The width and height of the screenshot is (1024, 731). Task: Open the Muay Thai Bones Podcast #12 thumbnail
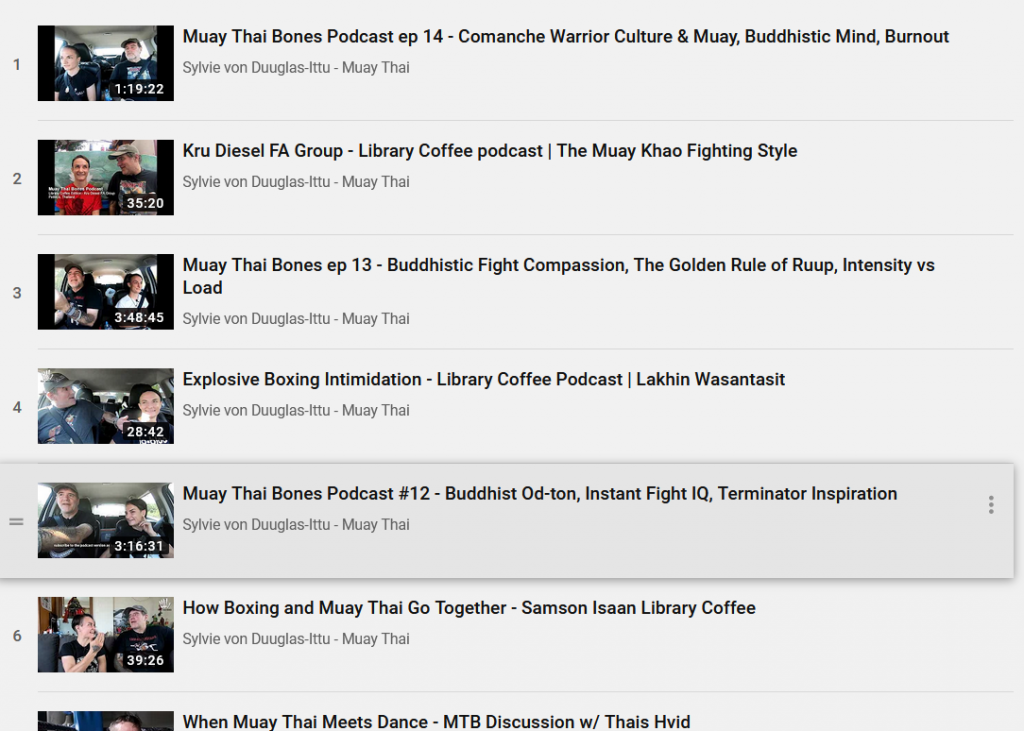pos(106,521)
